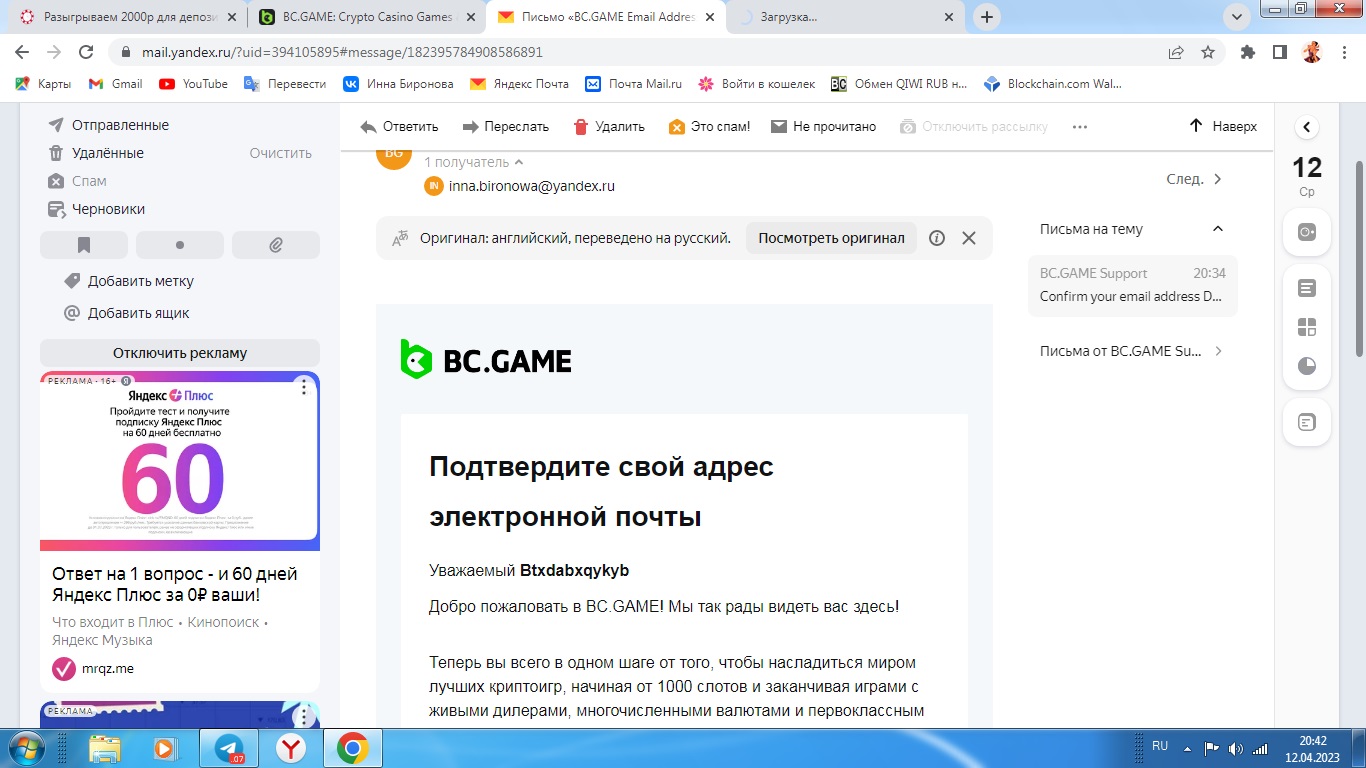
Task: Open the three-dot more actions menu
Action: 1079,127
